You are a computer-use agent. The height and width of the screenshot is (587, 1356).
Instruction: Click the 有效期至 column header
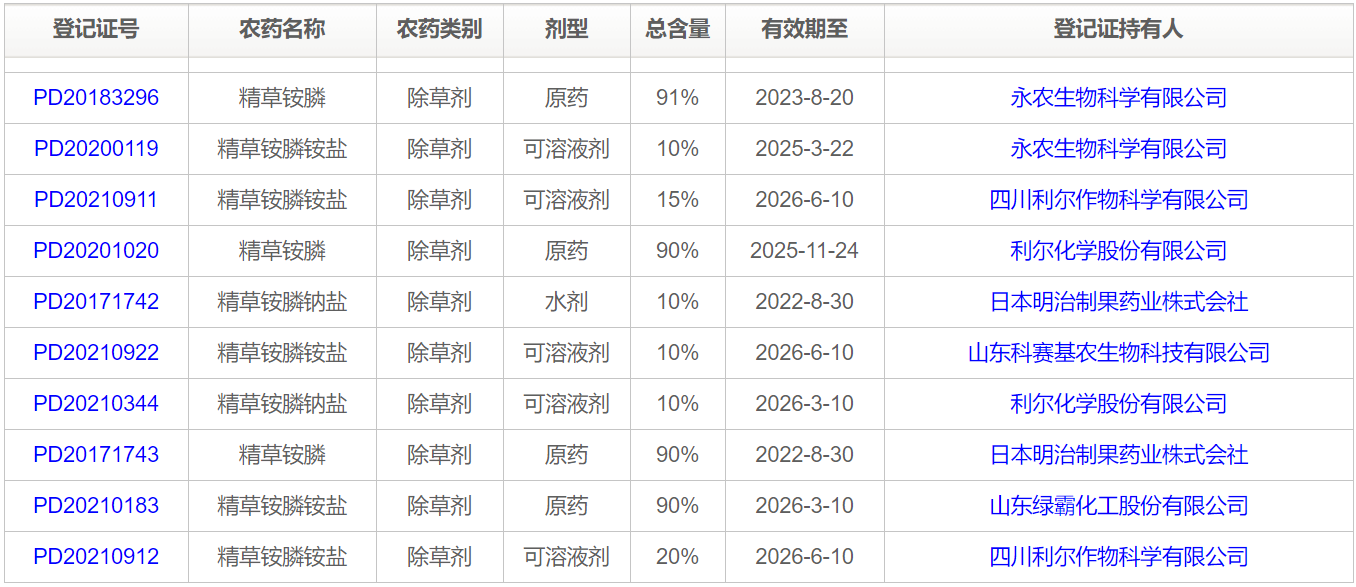805,29
